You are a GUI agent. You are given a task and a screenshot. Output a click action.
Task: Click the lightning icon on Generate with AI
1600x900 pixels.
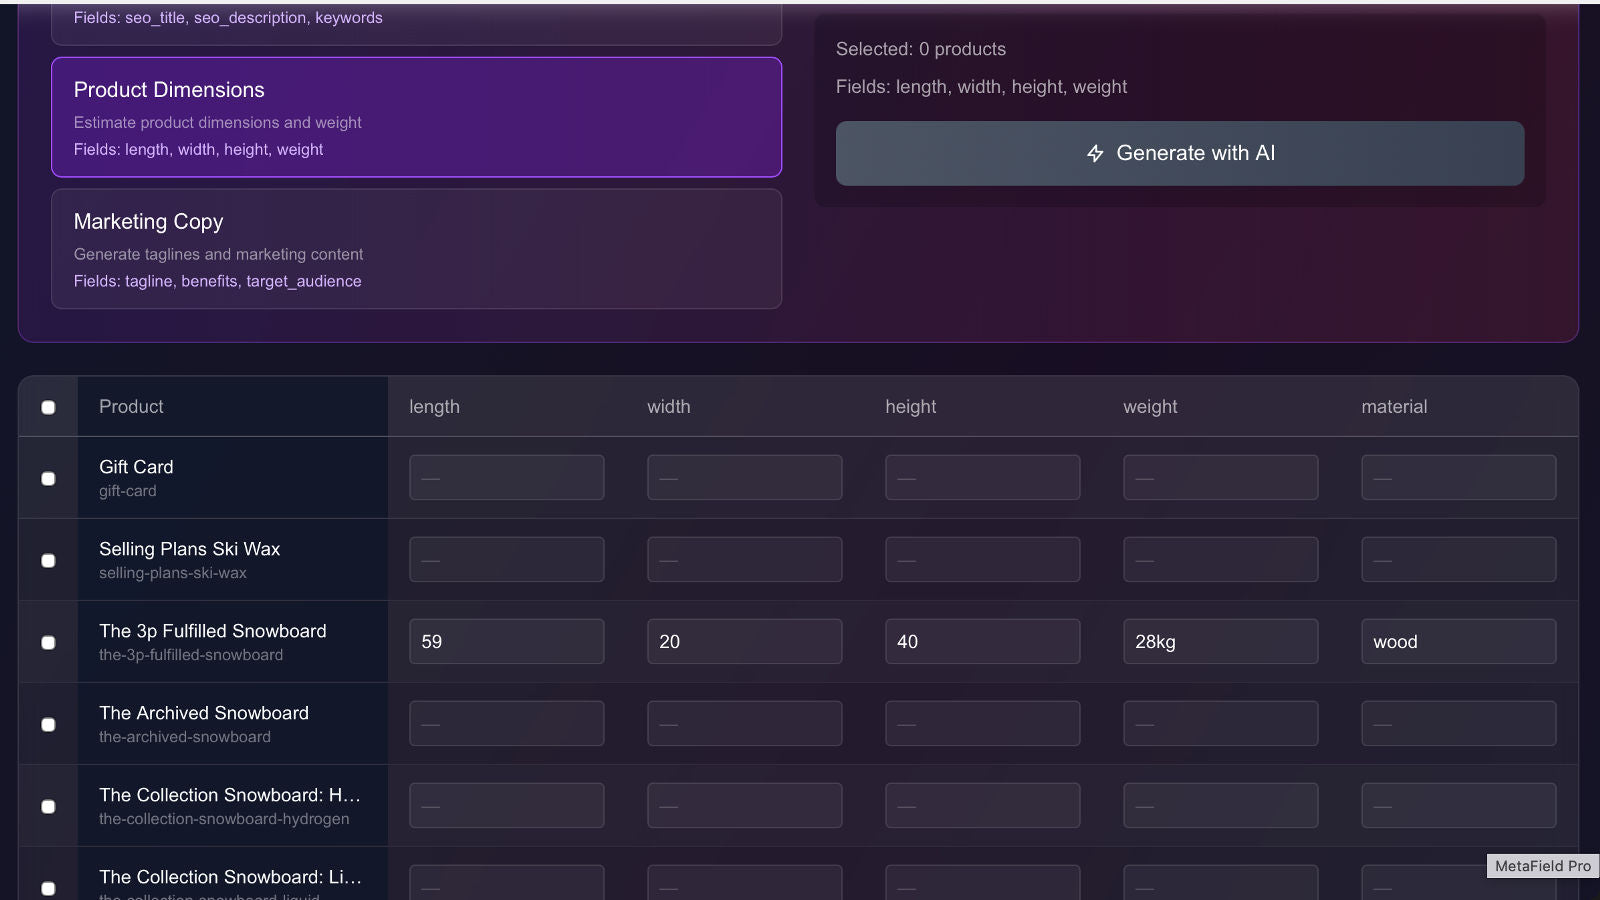coord(1095,153)
